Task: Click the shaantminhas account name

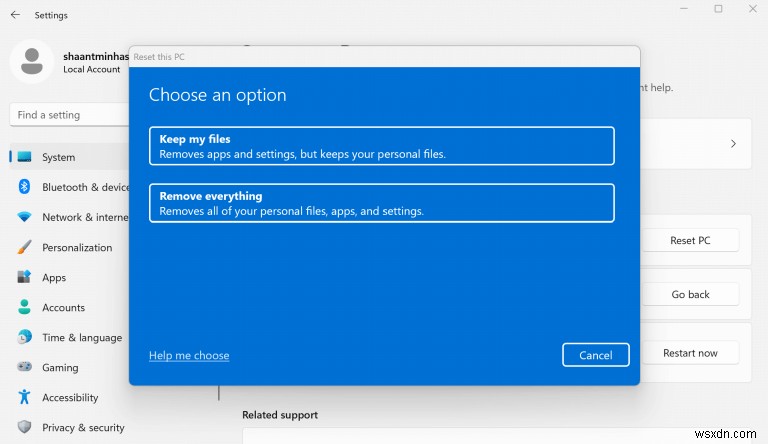Action: coord(96,56)
